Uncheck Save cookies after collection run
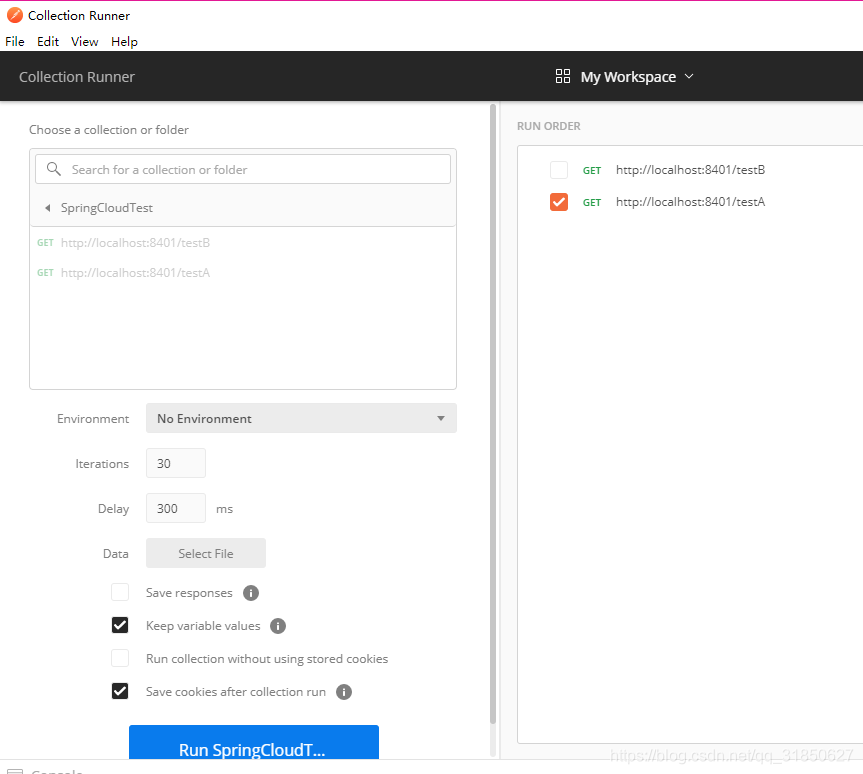The height and width of the screenshot is (774, 863). click(x=120, y=691)
